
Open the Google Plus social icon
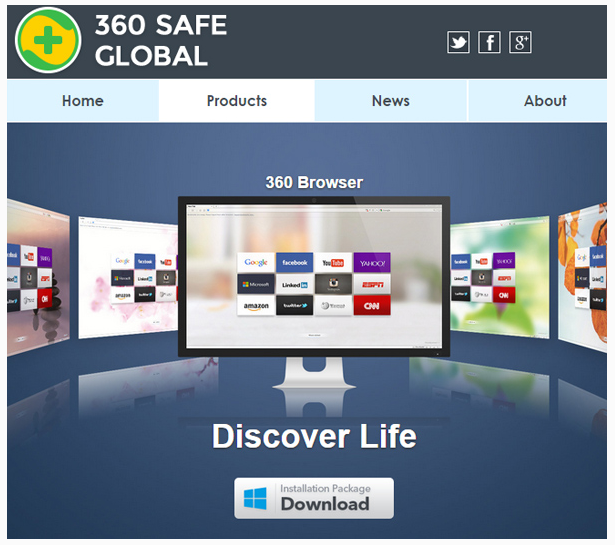520,42
